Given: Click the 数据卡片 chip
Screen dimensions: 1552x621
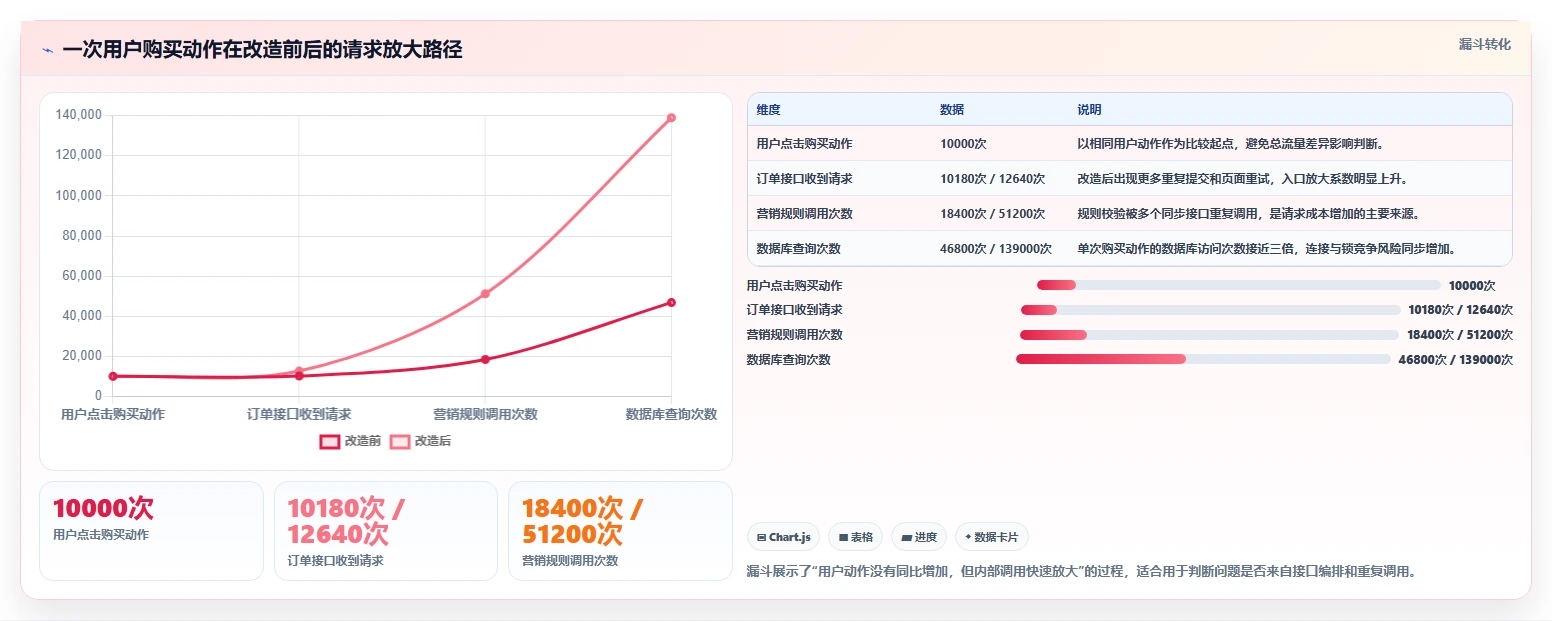Looking at the screenshot, I should pyautogui.click(x=992, y=537).
